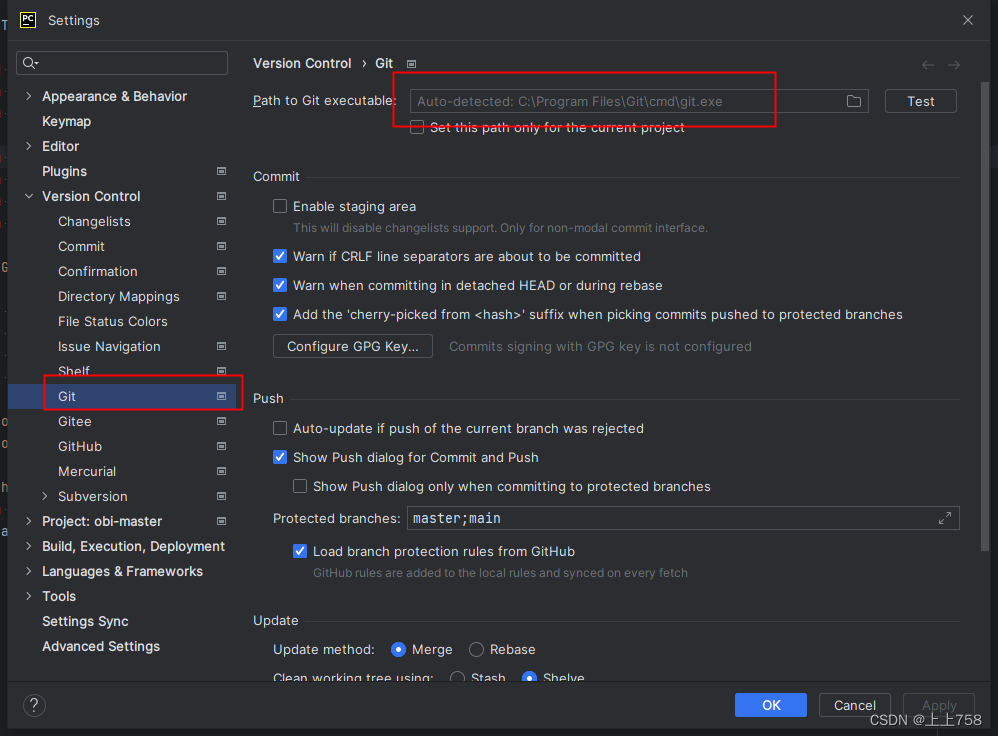Screen dimensions: 998x736
Task: Select the Rebase update method
Action: pyautogui.click(x=476, y=649)
